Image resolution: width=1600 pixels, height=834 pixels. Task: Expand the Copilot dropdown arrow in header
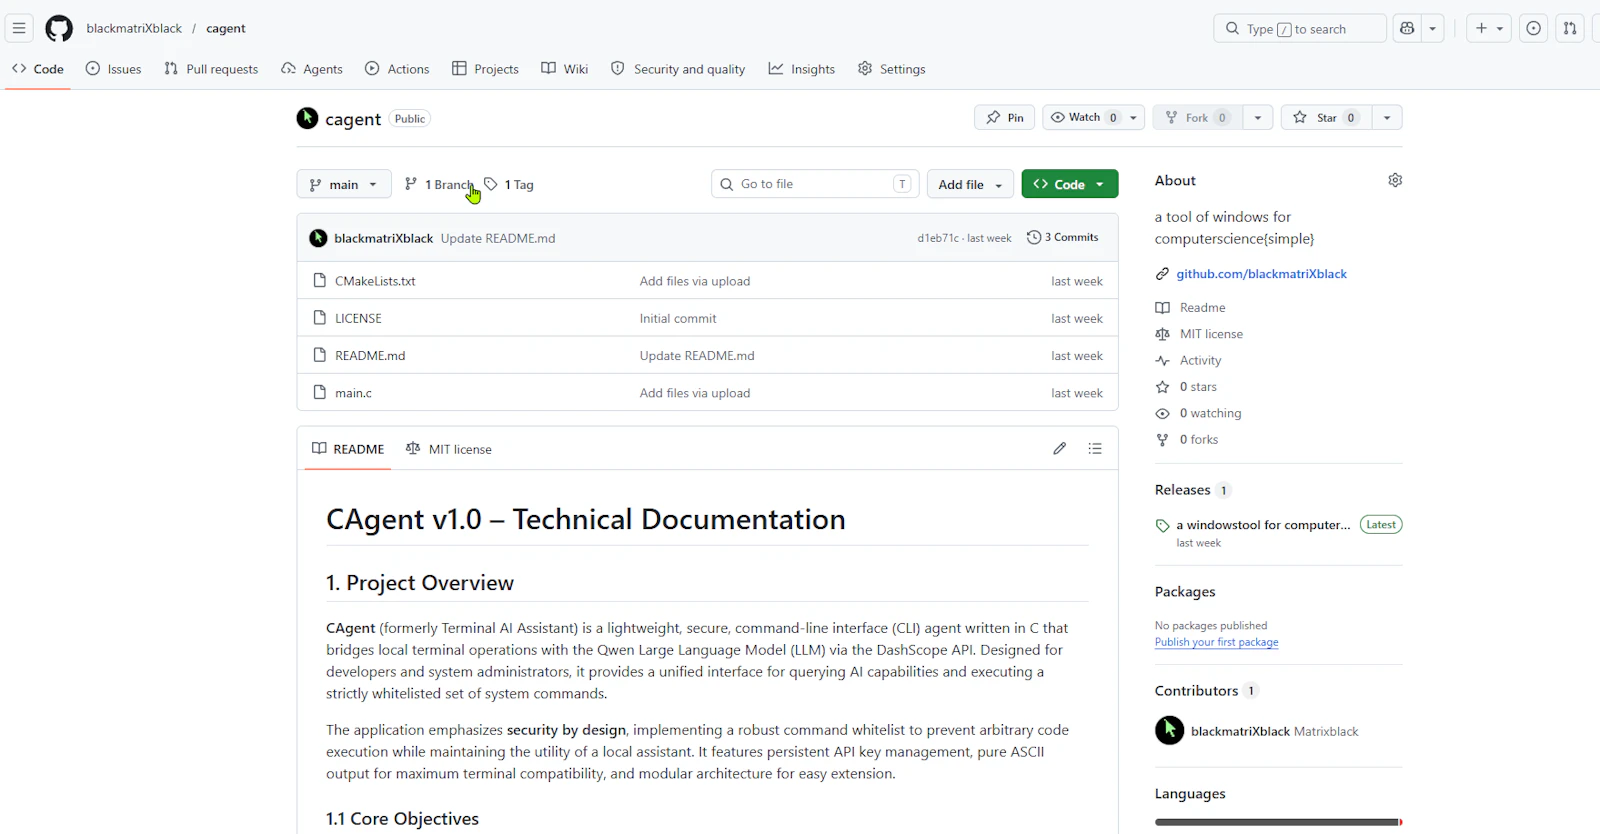1433,28
